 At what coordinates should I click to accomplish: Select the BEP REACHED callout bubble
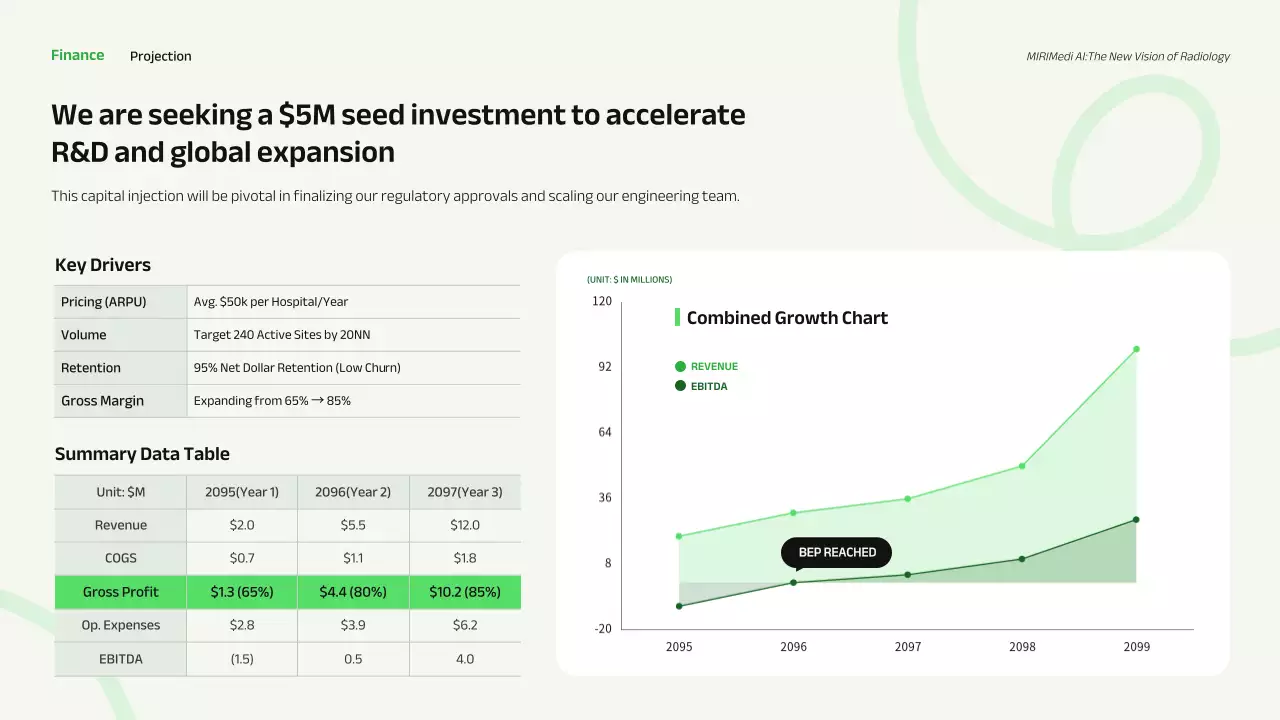(836, 552)
